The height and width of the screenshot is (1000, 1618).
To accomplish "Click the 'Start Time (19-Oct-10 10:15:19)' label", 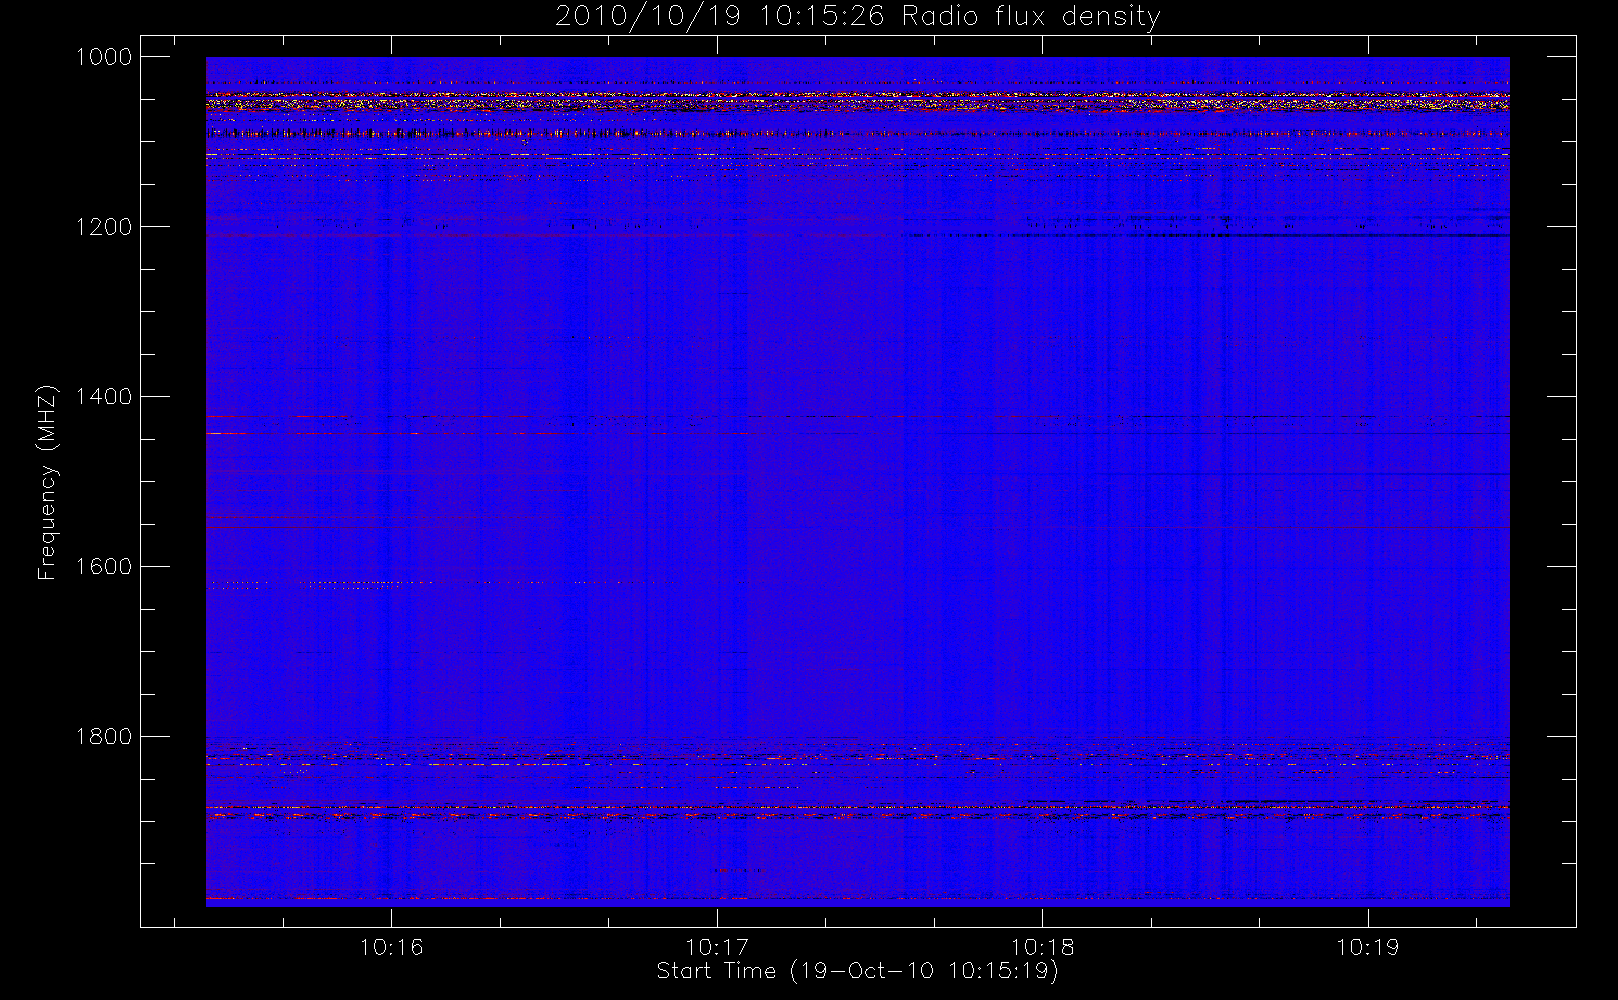I will coord(857,971).
